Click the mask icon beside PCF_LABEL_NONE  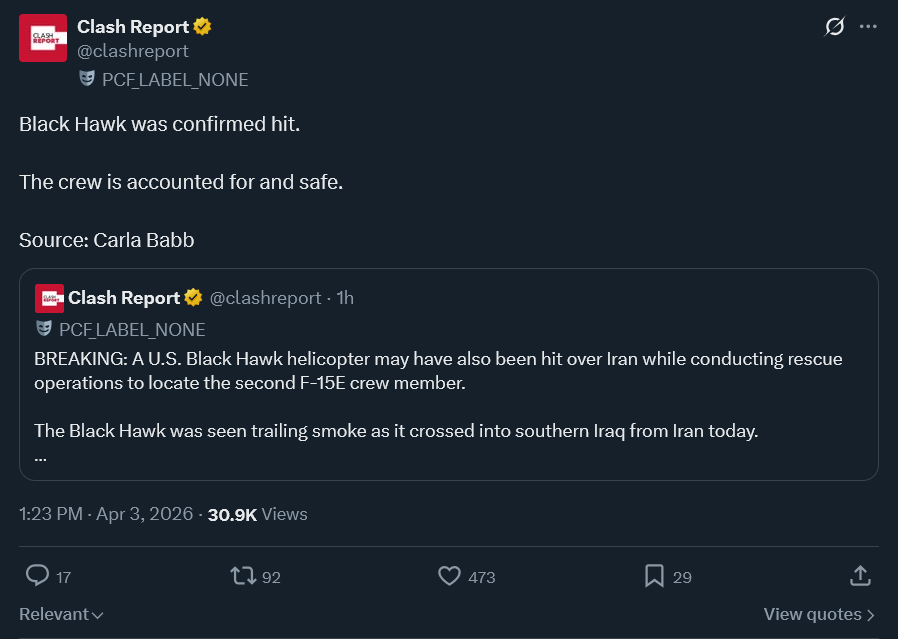(x=87, y=79)
